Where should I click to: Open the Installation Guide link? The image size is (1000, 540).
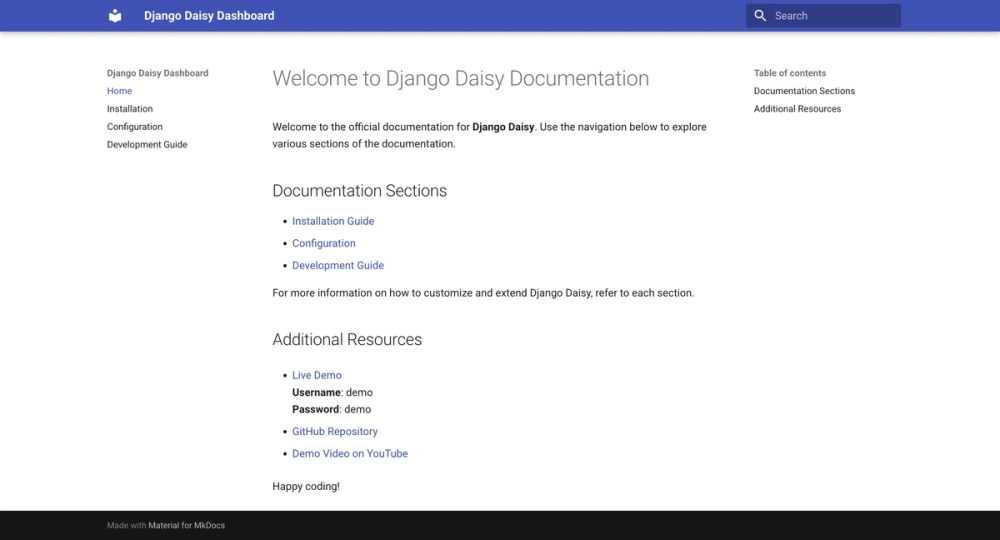pyautogui.click(x=333, y=221)
